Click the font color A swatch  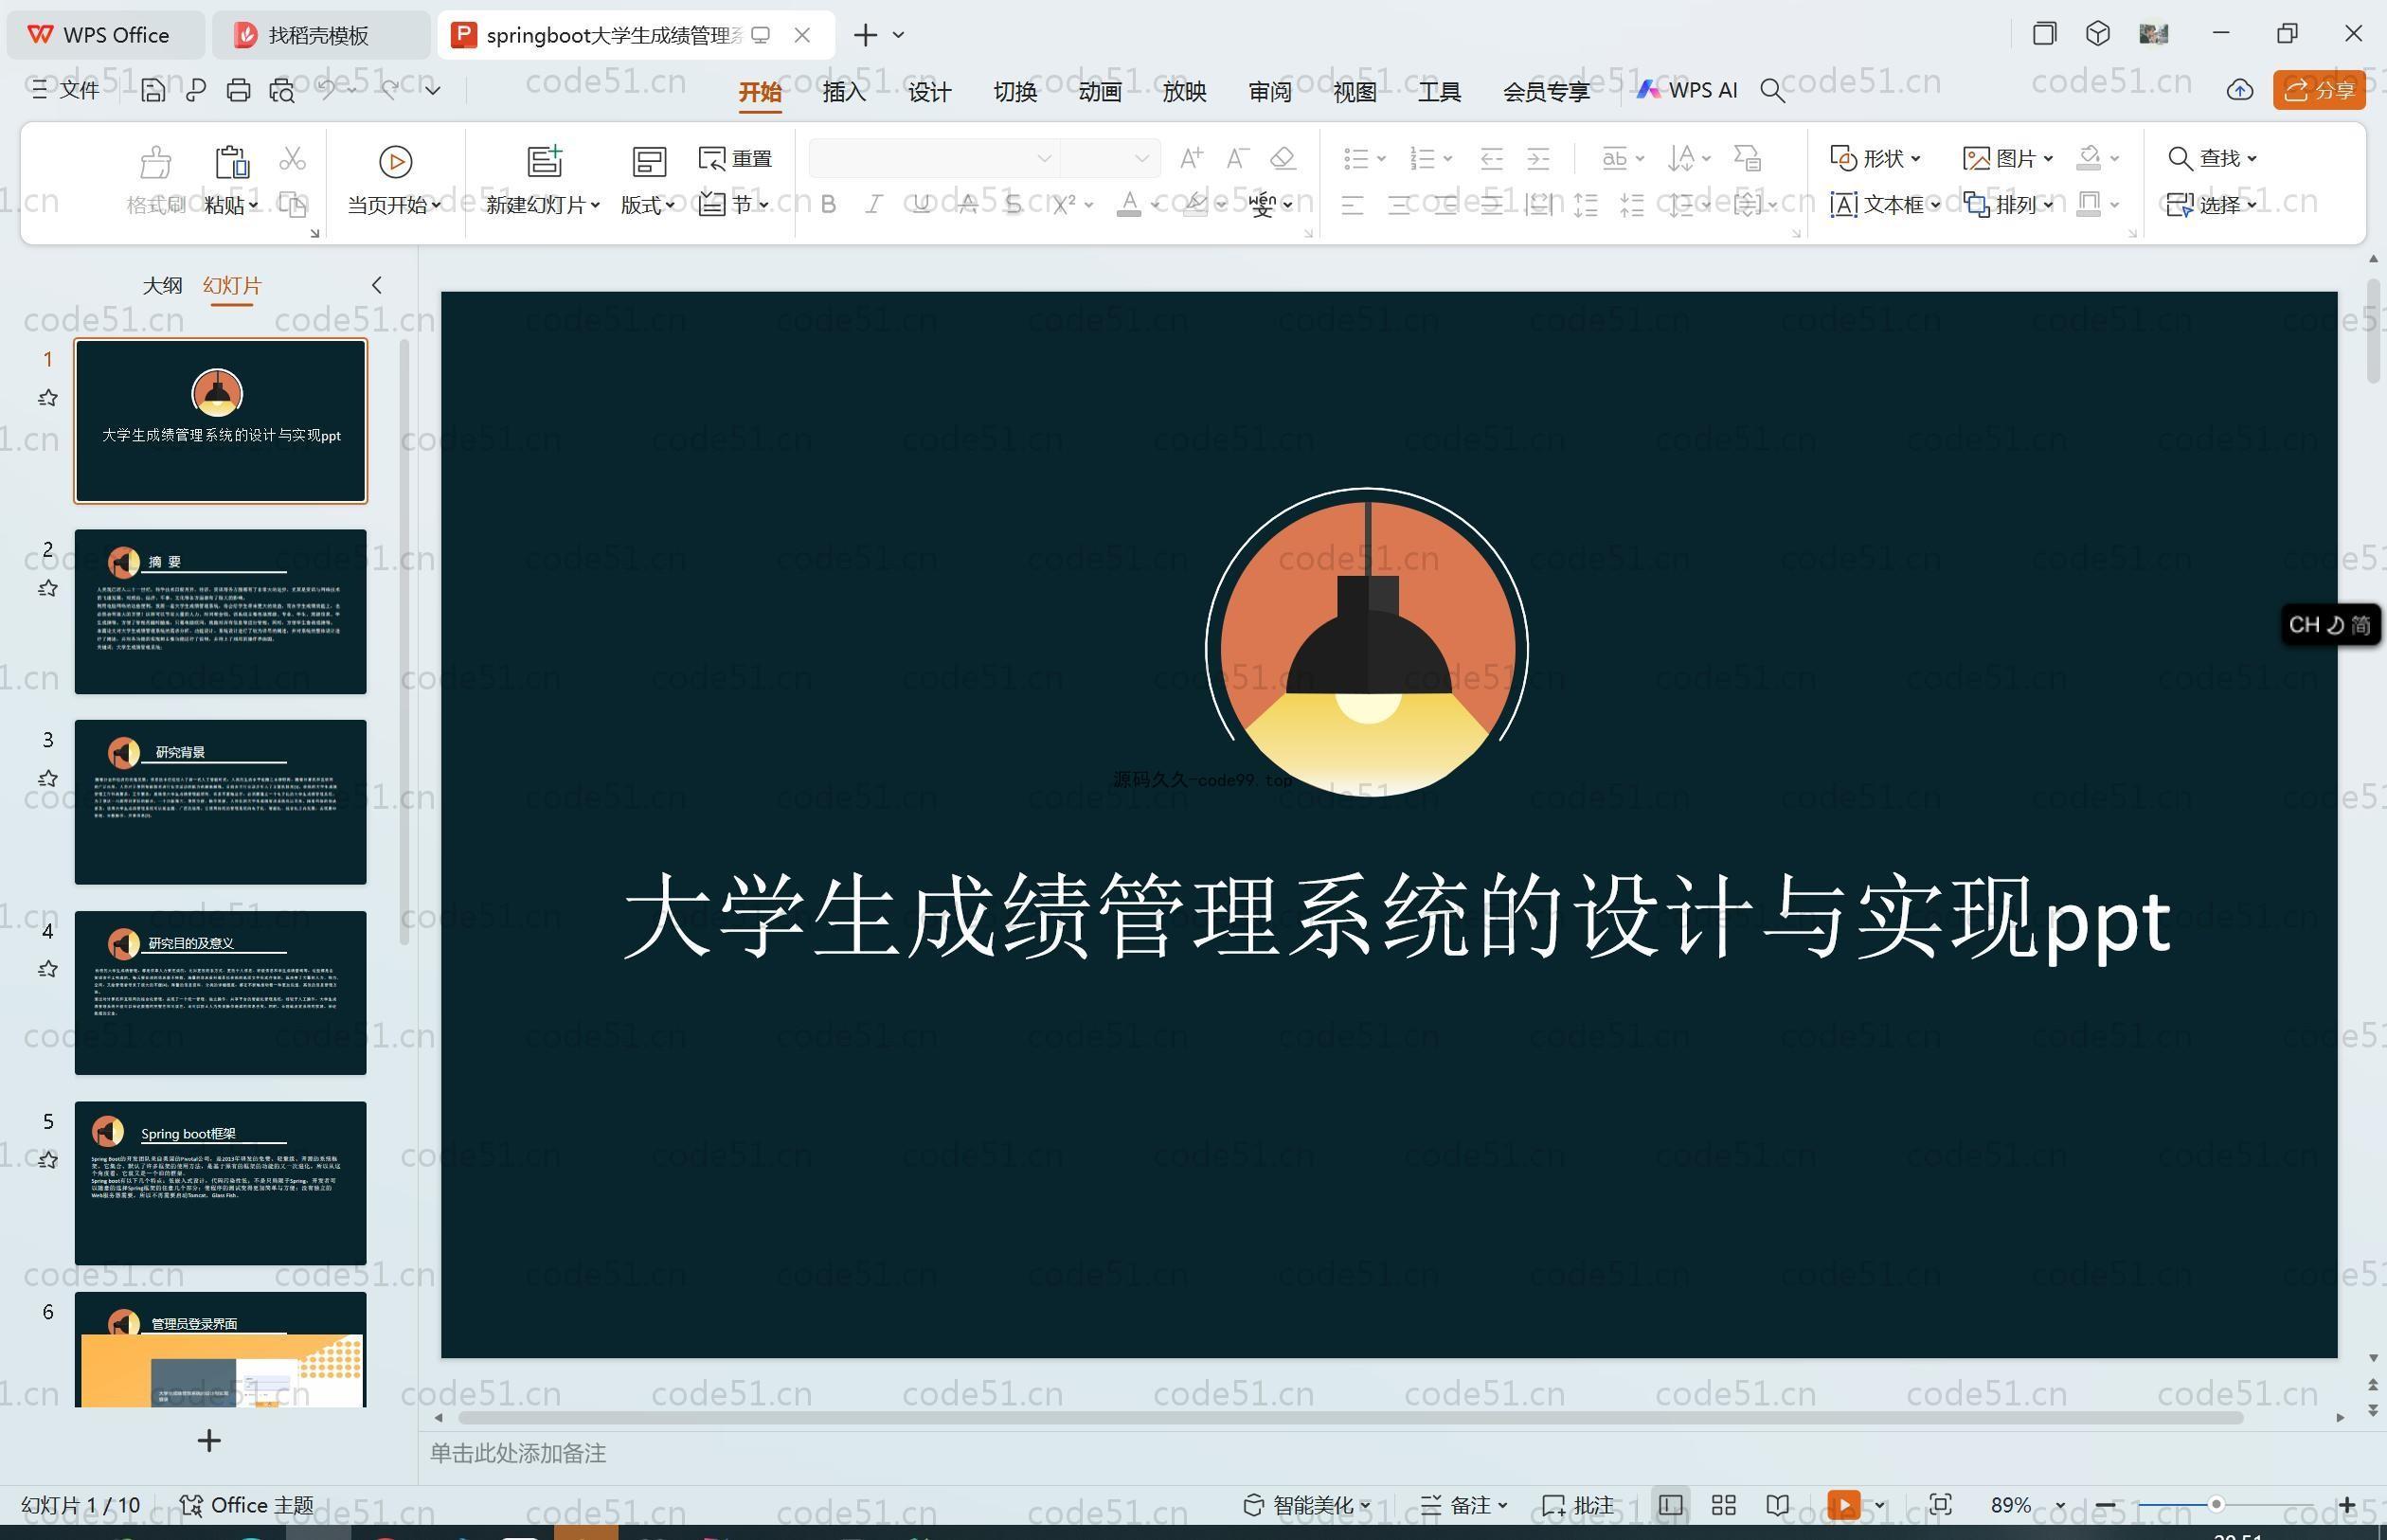pos(1129,204)
